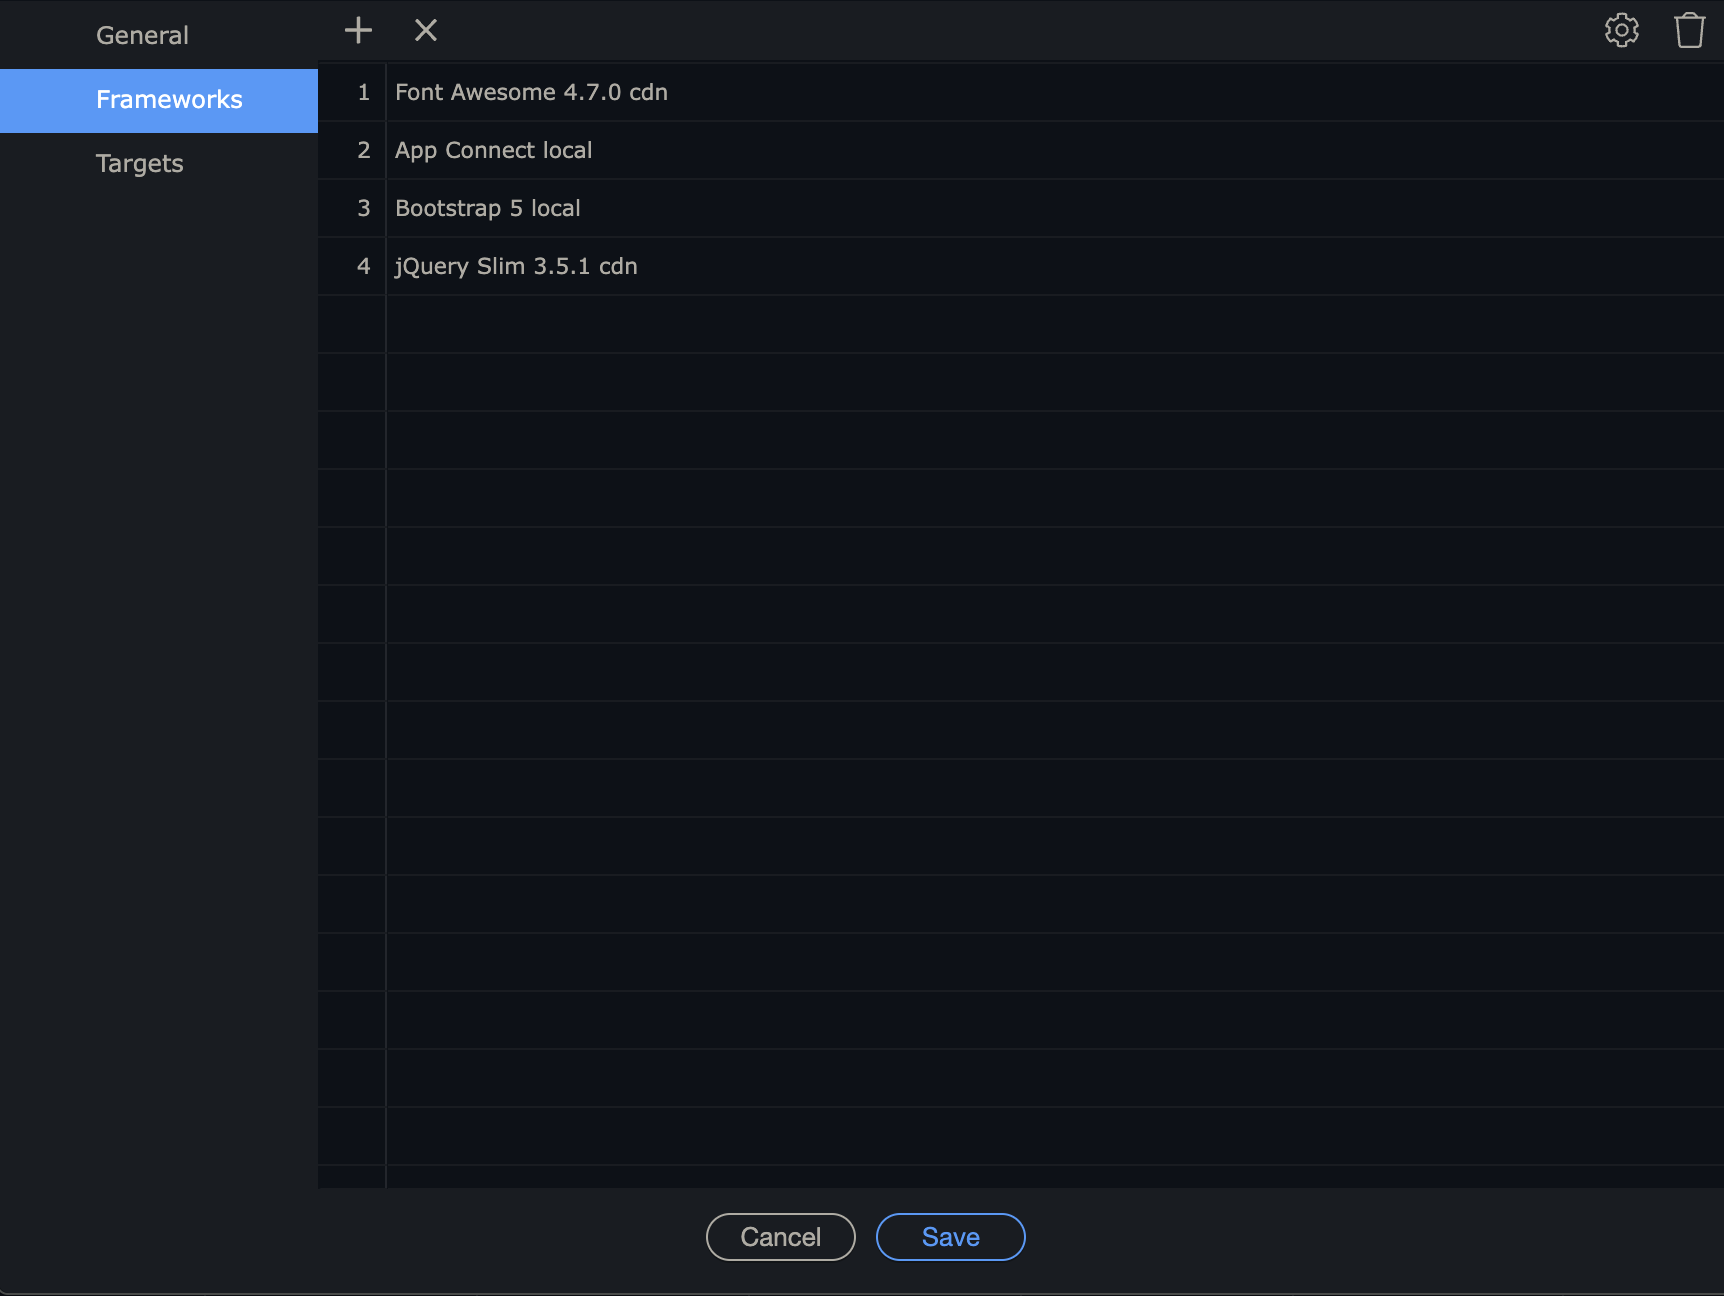1724x1296 pixels.
Task: Click row number 2 in the list
Action: (x=363, y=151)
